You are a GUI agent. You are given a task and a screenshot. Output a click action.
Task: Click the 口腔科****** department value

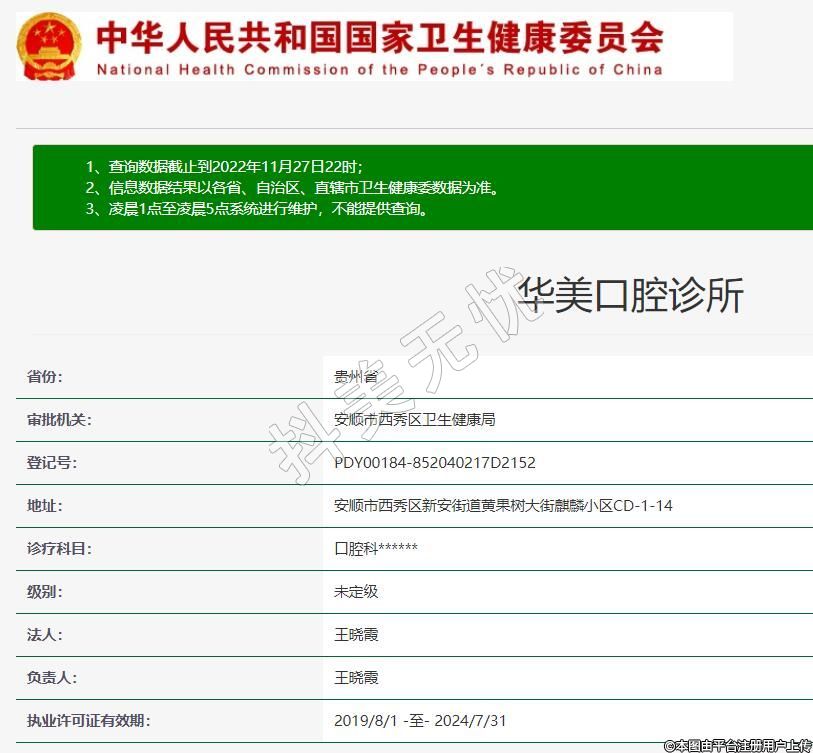coord(376,549)
